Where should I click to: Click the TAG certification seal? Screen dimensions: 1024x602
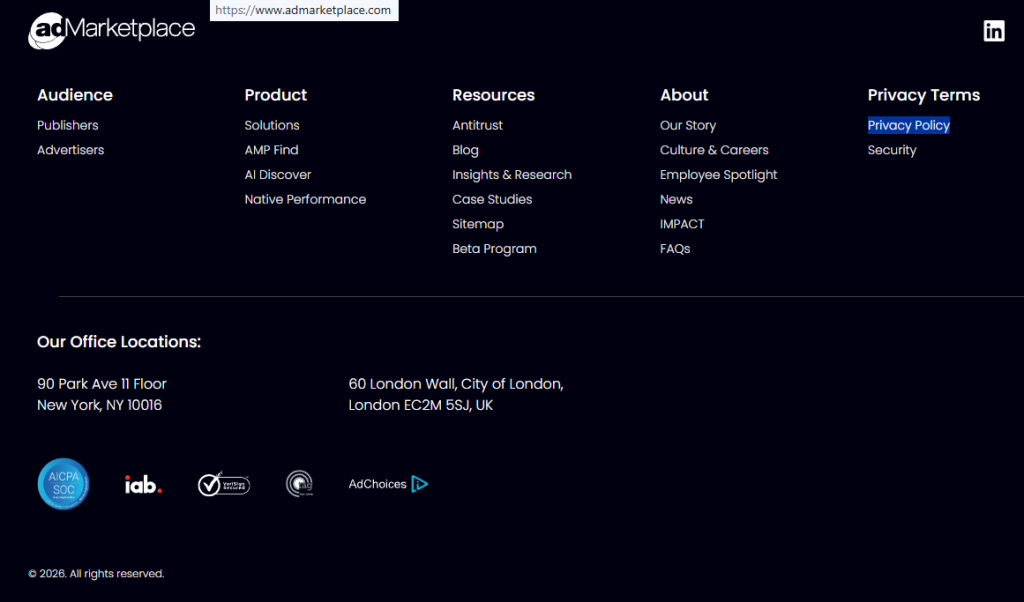299,484
